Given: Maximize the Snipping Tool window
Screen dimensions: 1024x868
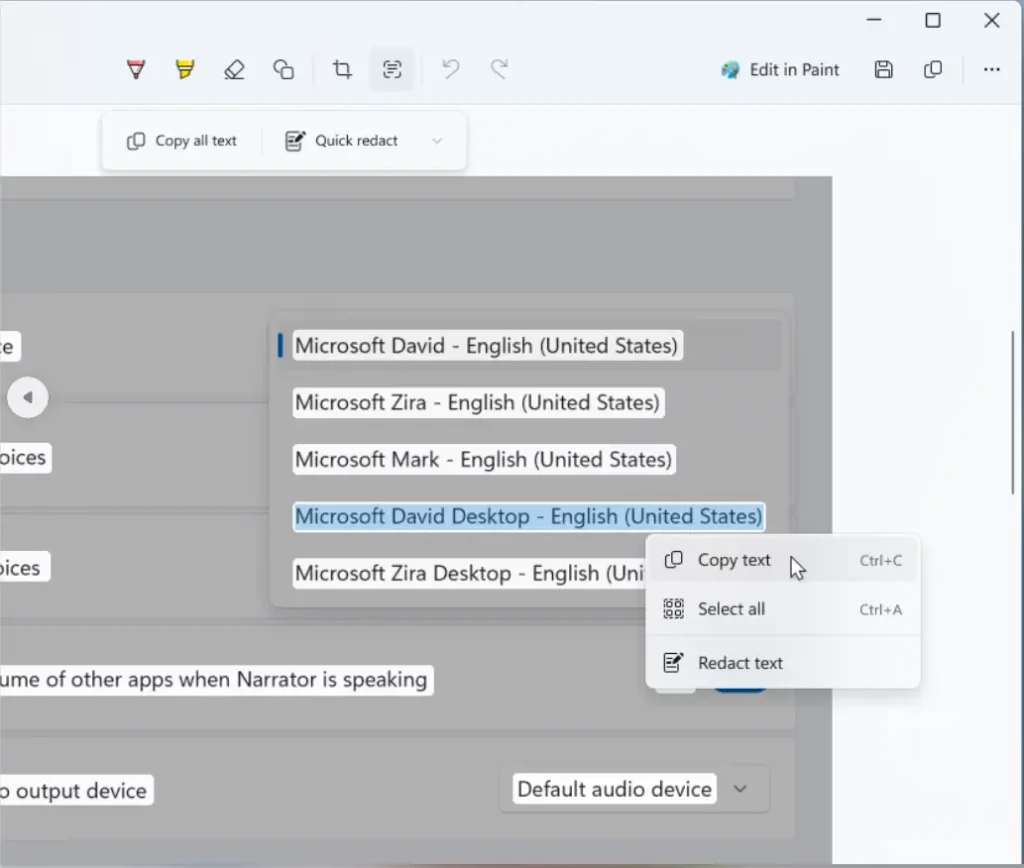Looking at the screenshot, I should pyautogui.click(x=933, y=20).
